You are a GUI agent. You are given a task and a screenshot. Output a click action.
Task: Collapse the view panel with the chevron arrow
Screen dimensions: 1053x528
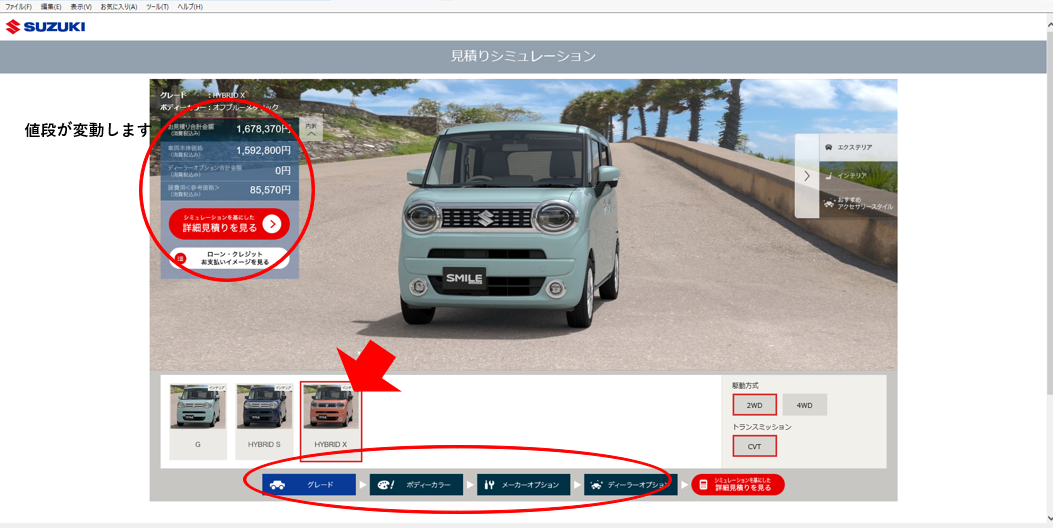click(807, 176)
